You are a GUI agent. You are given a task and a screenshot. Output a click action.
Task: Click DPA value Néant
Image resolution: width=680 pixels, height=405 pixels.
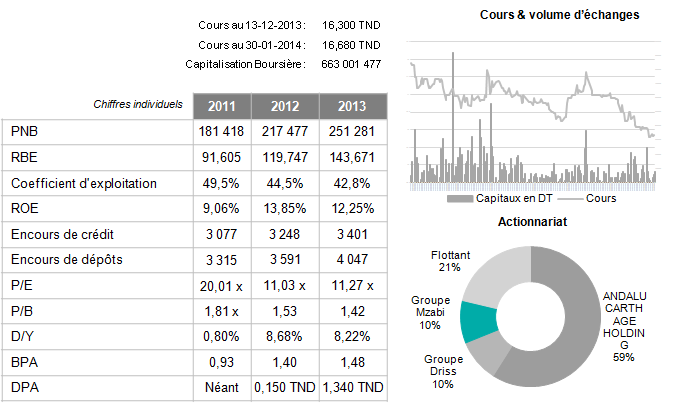click(222, 387)
